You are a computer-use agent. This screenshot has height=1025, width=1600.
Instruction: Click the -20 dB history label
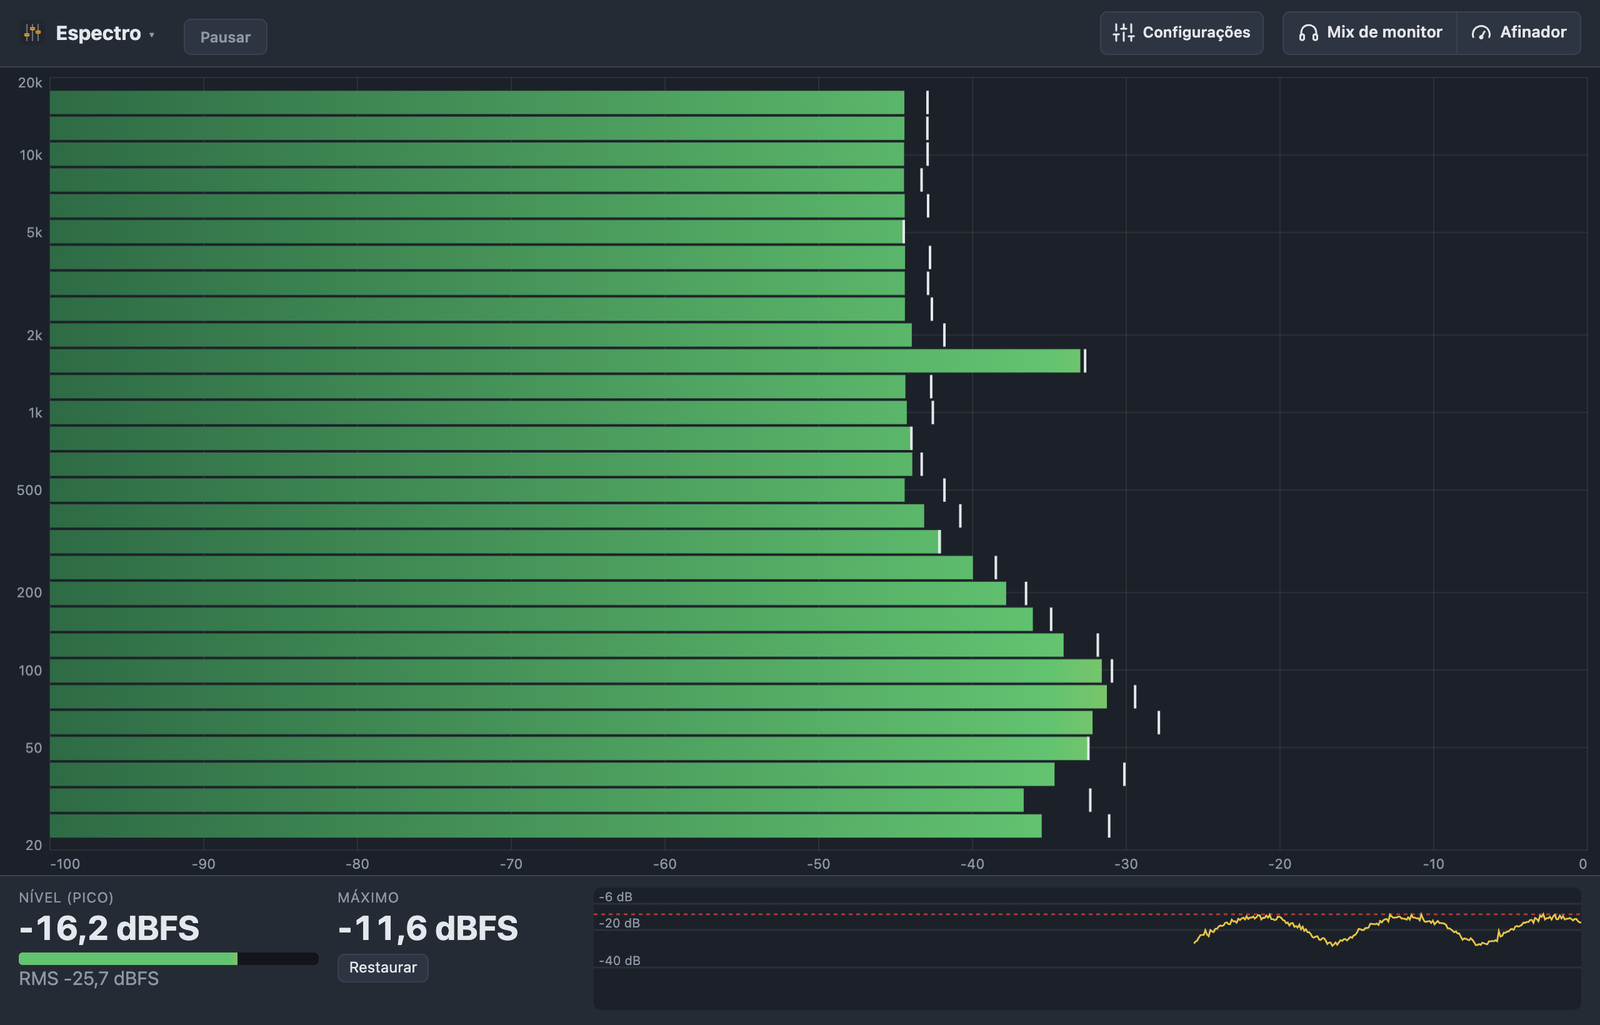[619, 923]
